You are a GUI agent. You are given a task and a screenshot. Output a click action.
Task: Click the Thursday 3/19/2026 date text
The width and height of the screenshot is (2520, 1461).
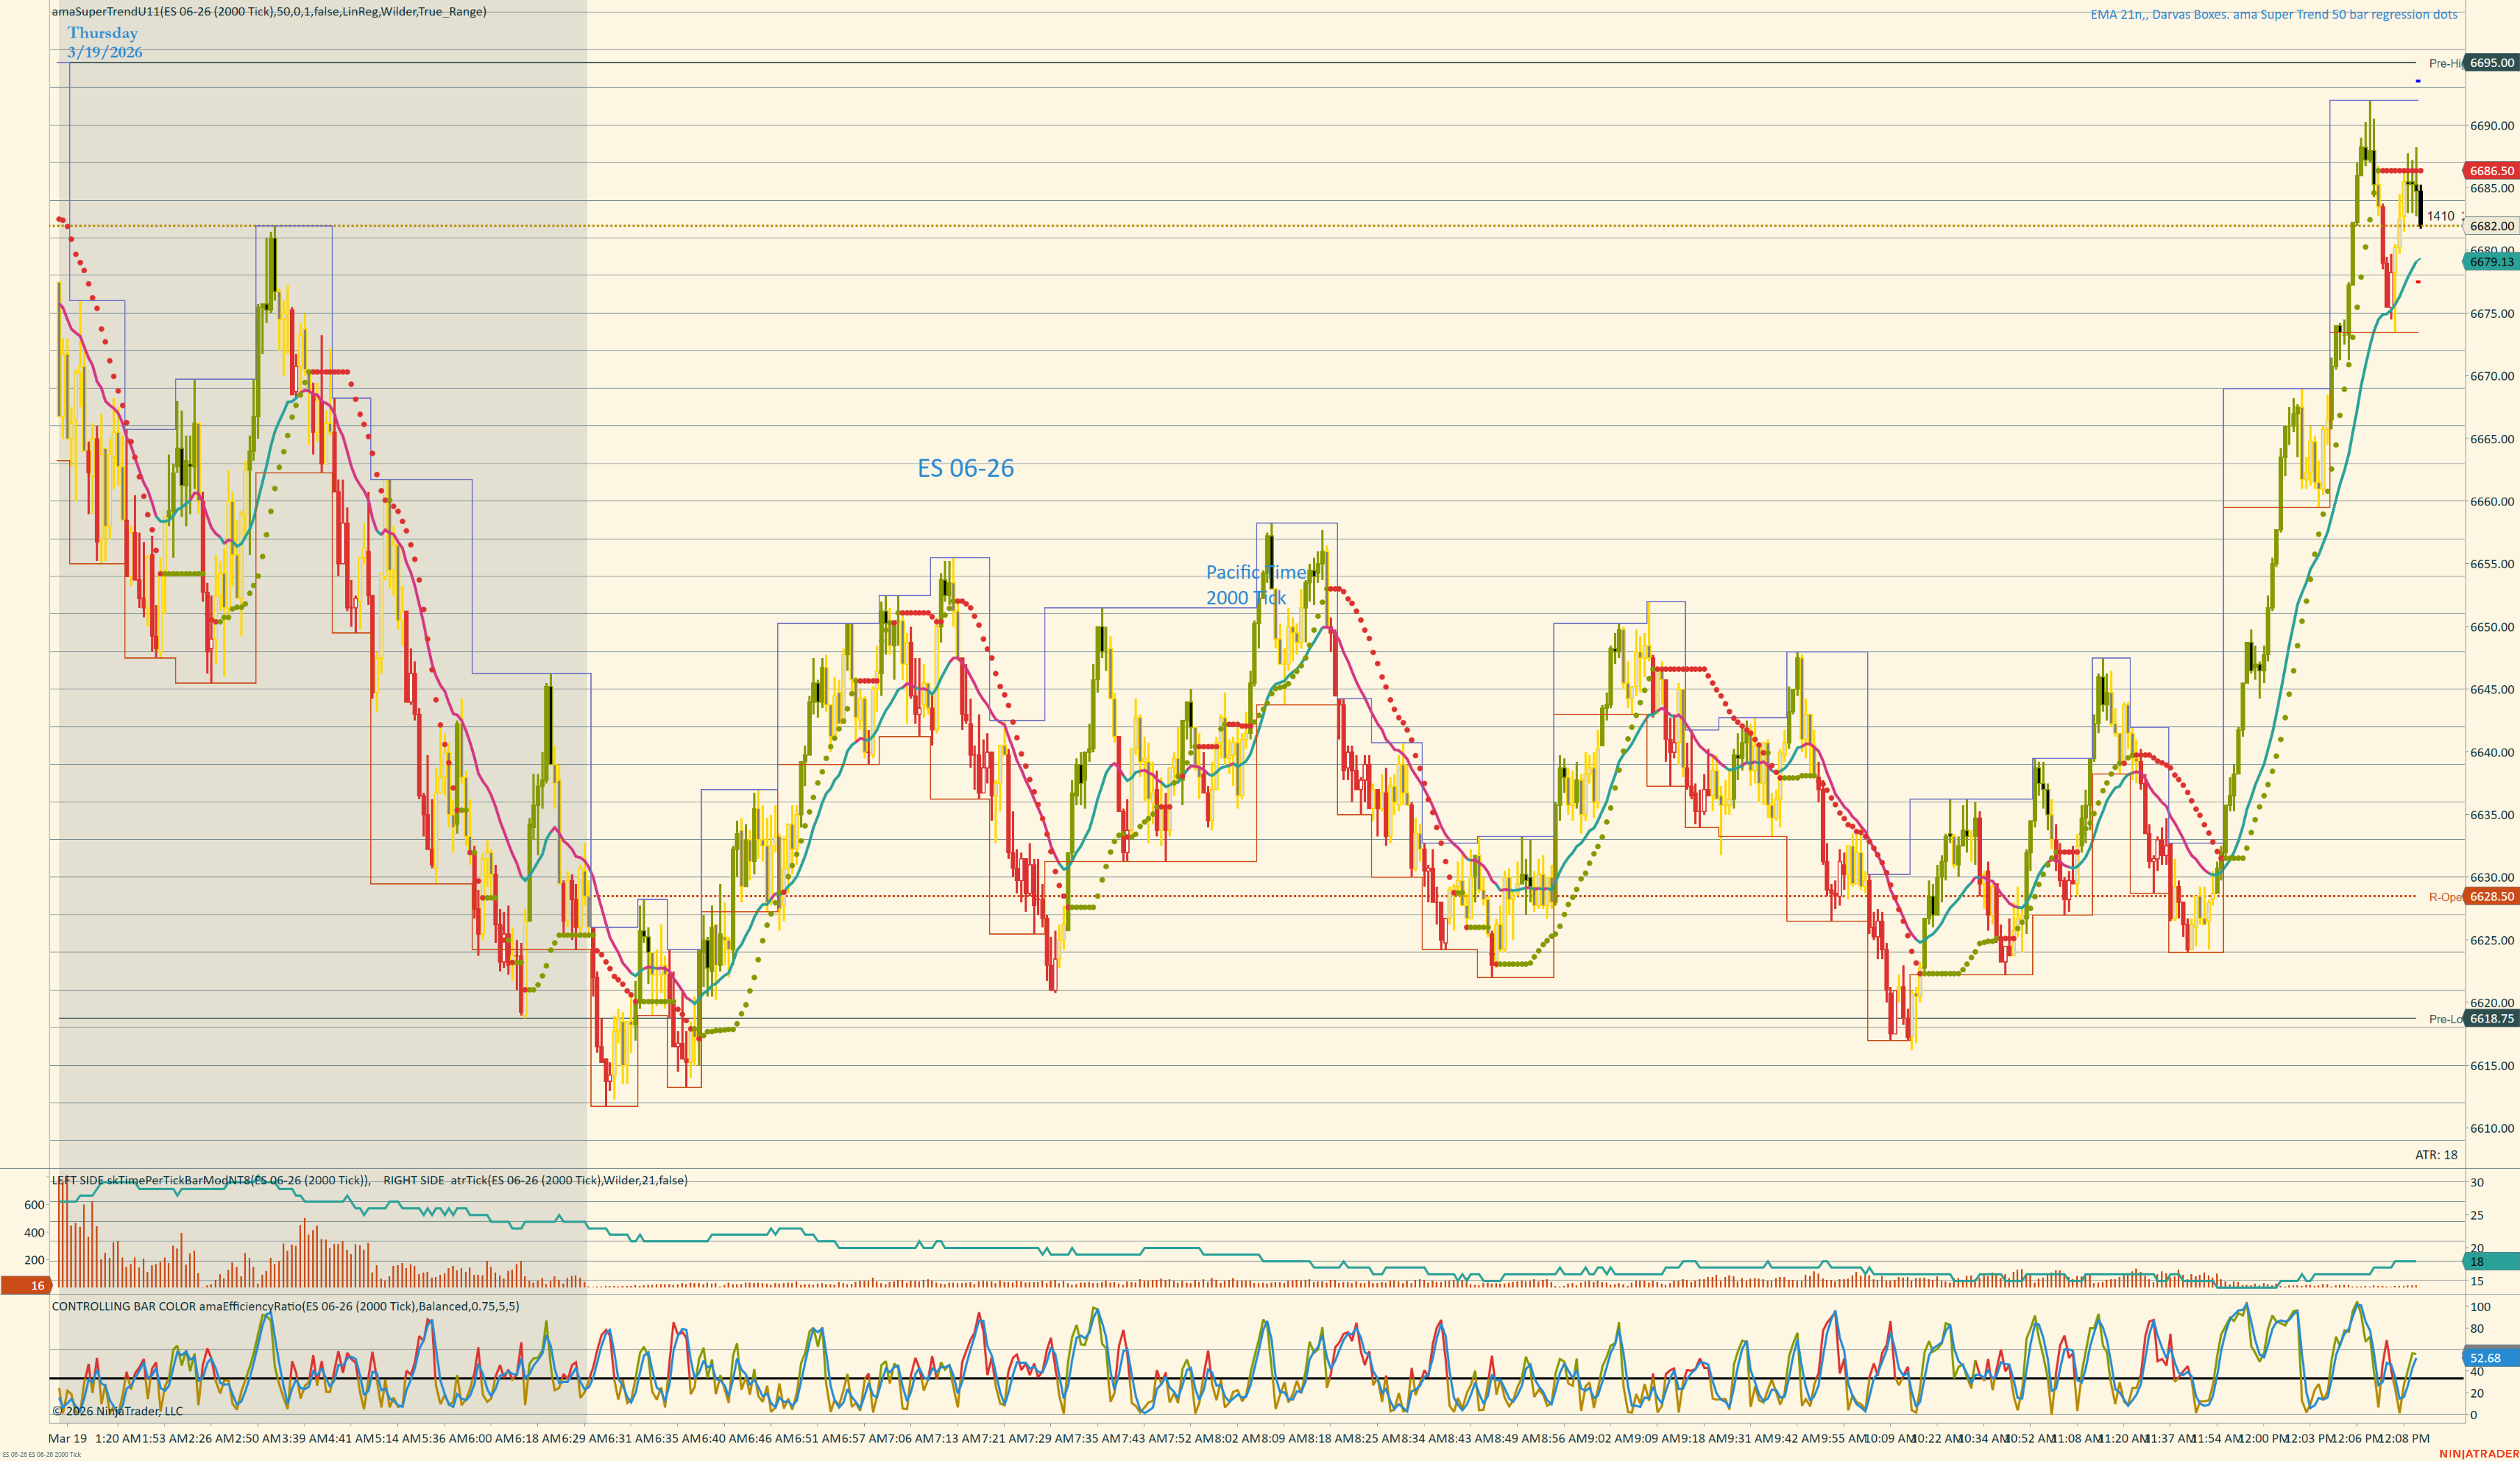(105, 42)
